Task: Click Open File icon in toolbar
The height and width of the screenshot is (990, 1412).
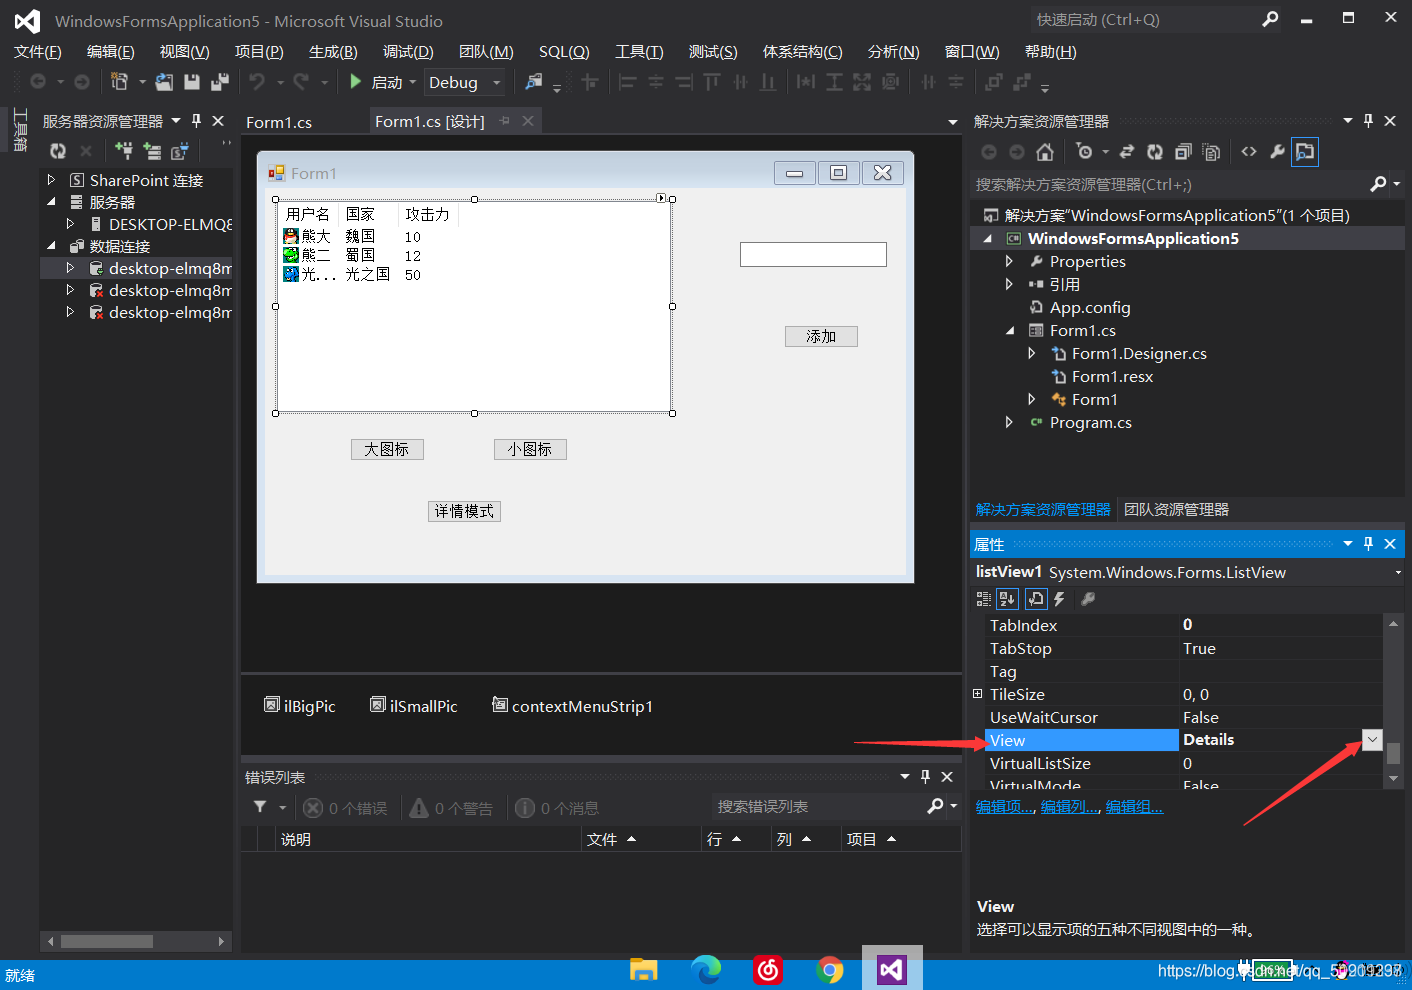Action: click(164, 82)
